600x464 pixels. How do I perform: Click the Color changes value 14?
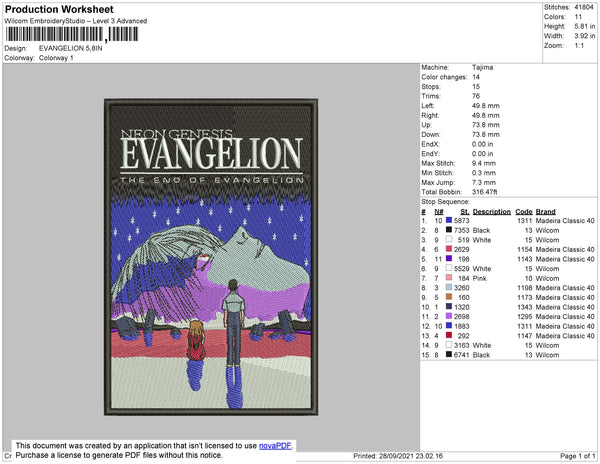point(476,77)
